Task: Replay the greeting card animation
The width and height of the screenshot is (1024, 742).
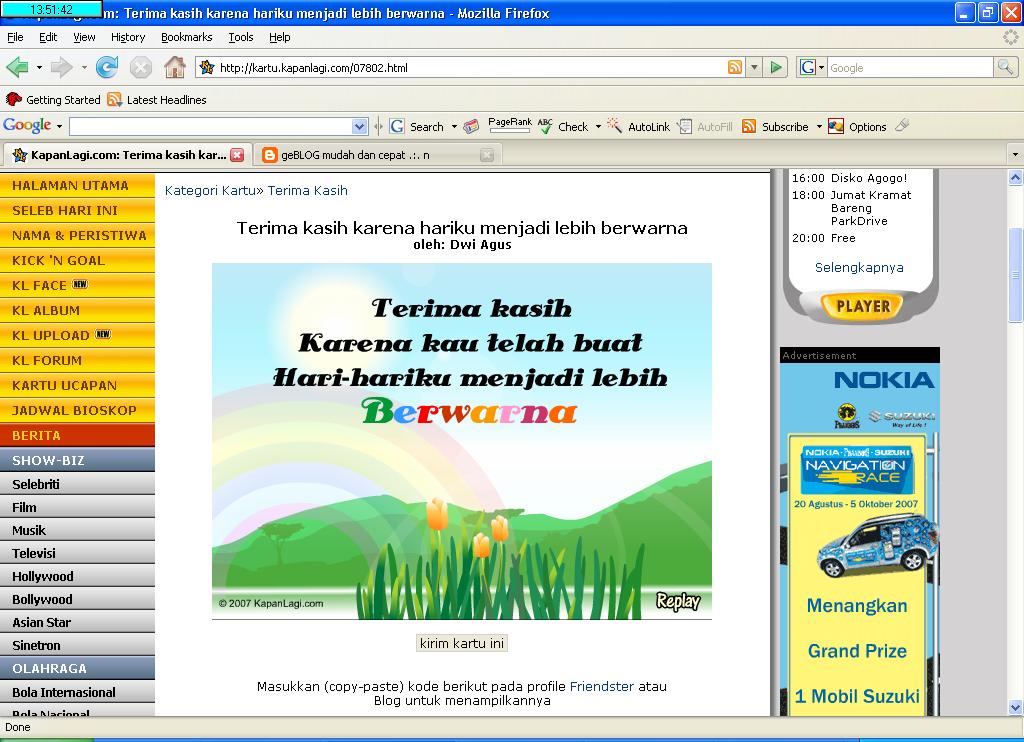Action: (x=678, y=602)
